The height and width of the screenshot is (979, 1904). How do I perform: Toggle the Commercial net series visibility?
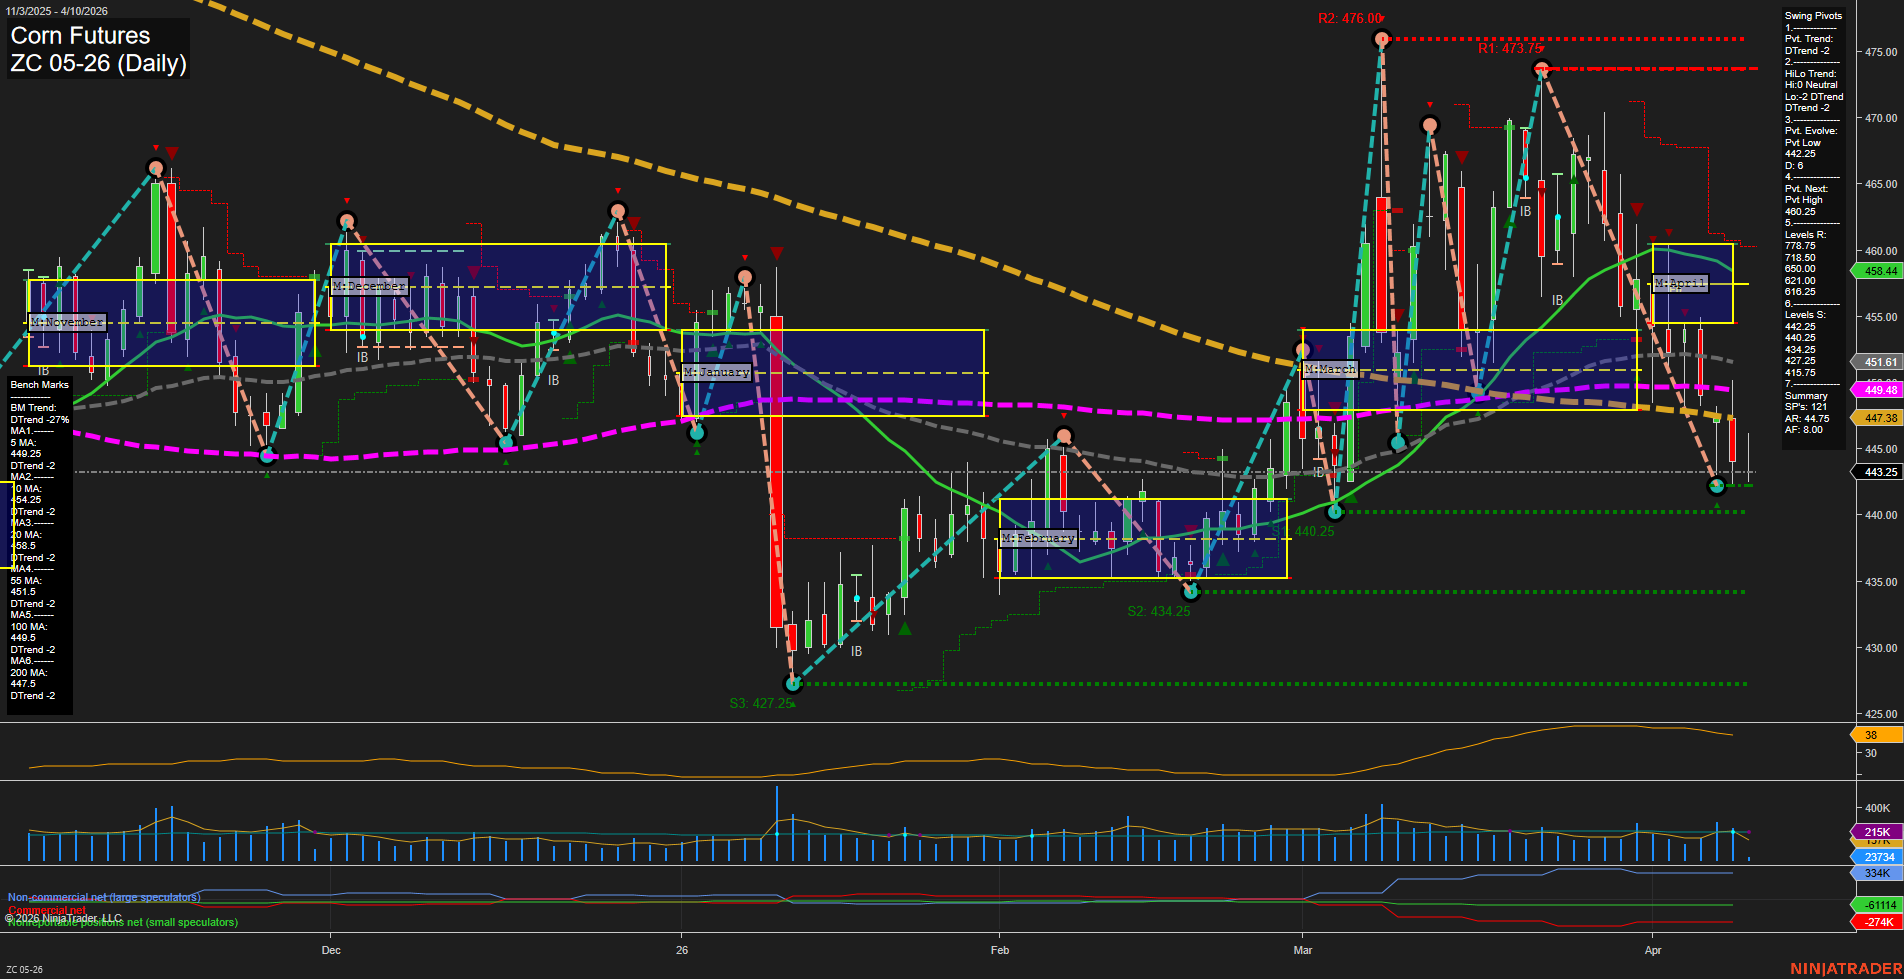(x=45, y=910)
